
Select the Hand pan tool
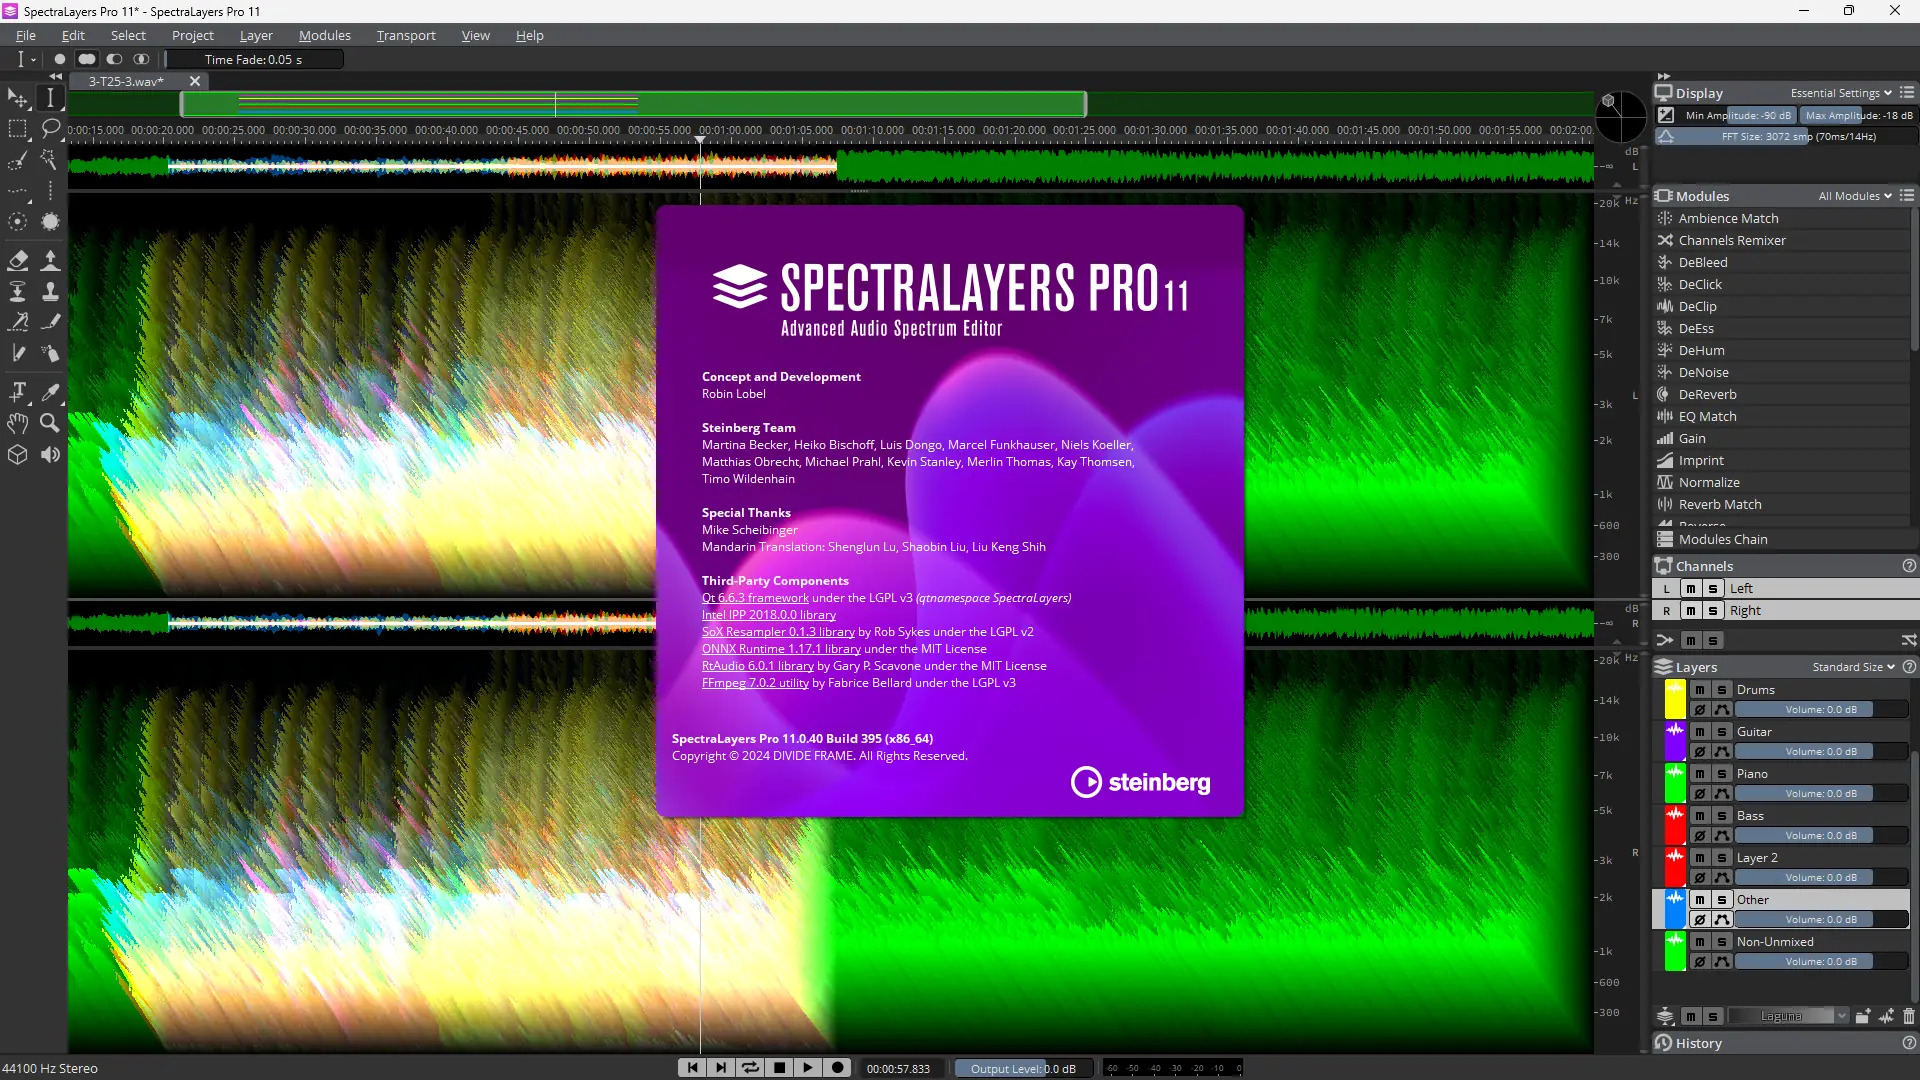point(18,423)
